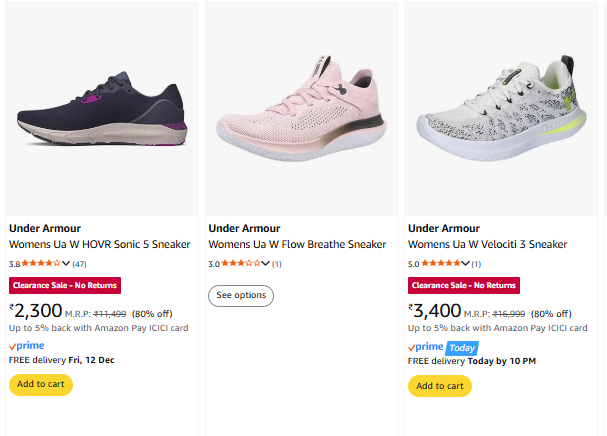
Task: Click Velociti 3 five-star rating icons
Action: click(441, 264)
